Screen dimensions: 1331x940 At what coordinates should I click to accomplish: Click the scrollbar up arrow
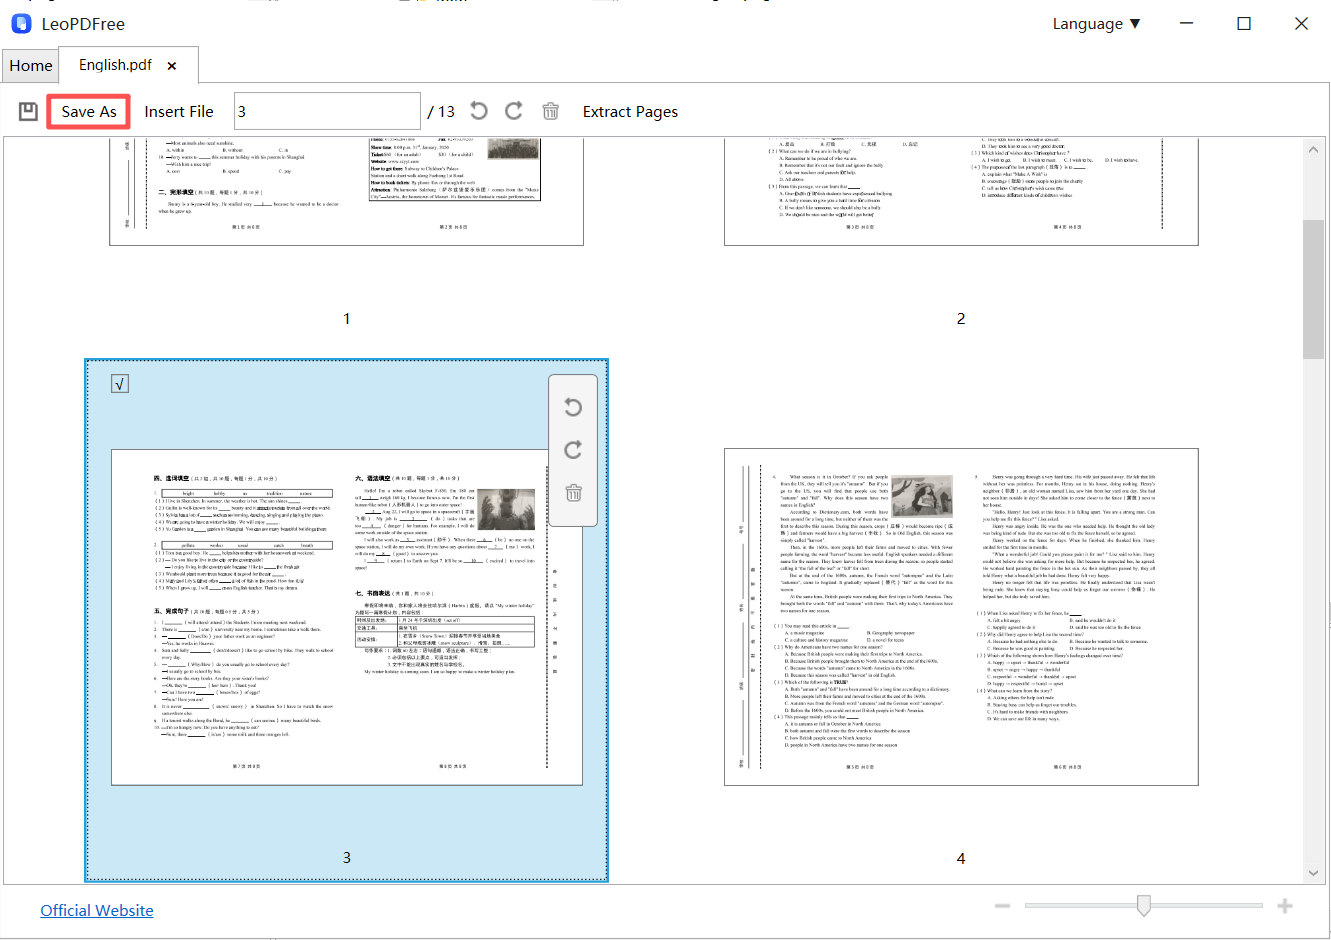point(1314,150)
